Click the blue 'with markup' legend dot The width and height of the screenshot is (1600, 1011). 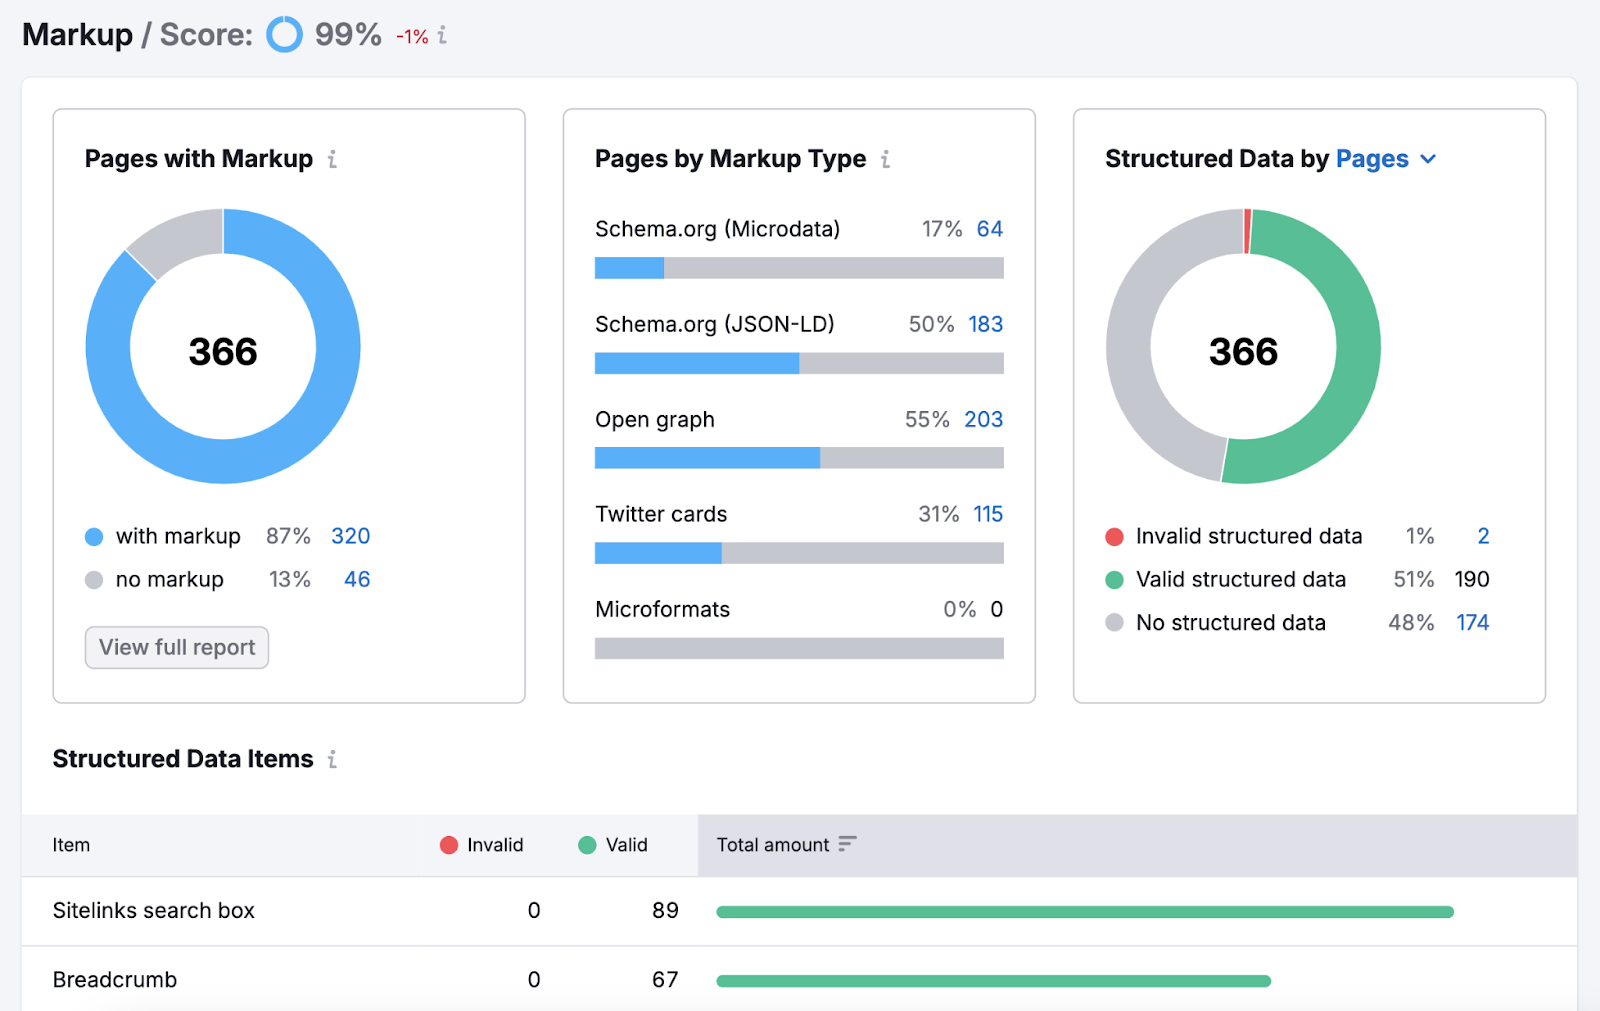(94, 537)
